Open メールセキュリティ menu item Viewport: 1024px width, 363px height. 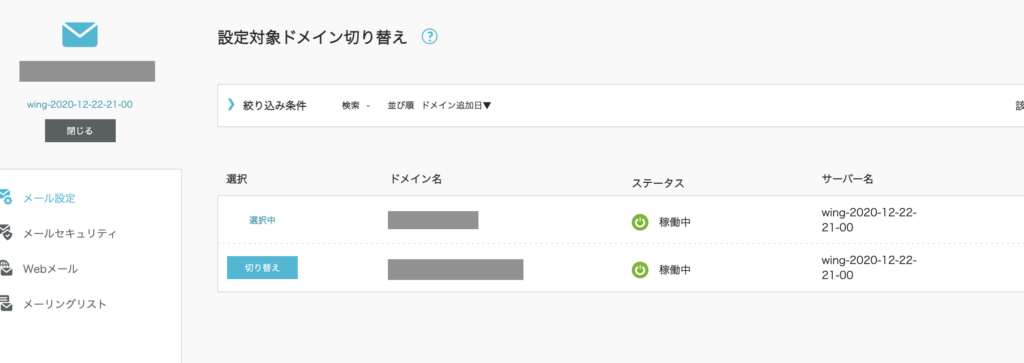(x=70, y=233)
